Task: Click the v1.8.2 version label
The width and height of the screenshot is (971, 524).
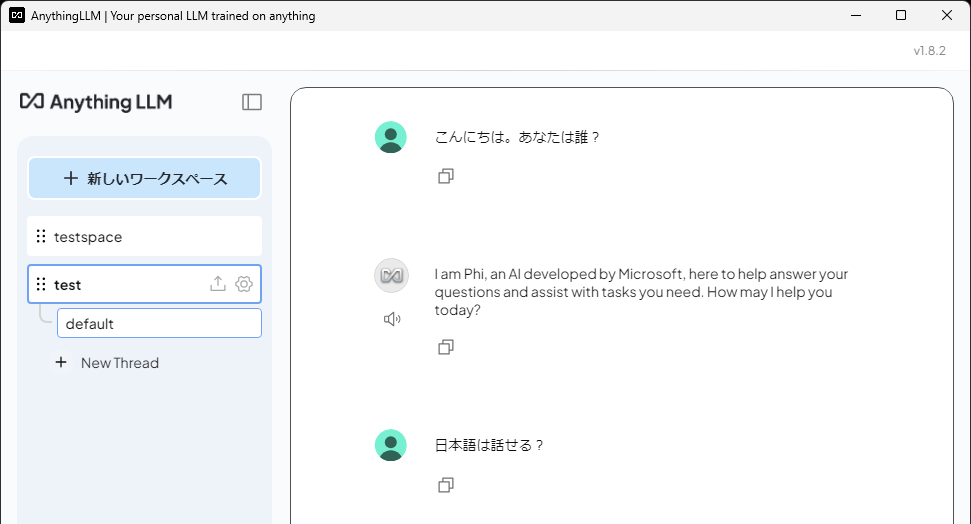Action: tap(929, 51)
